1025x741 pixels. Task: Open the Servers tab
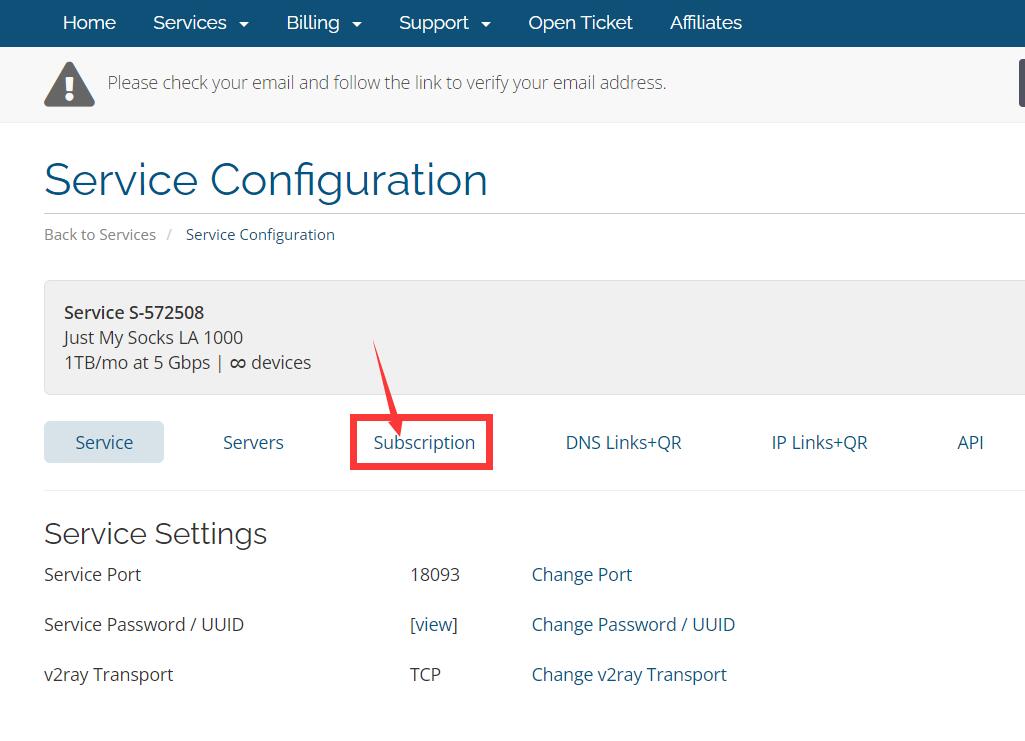(x=253, y=442)
